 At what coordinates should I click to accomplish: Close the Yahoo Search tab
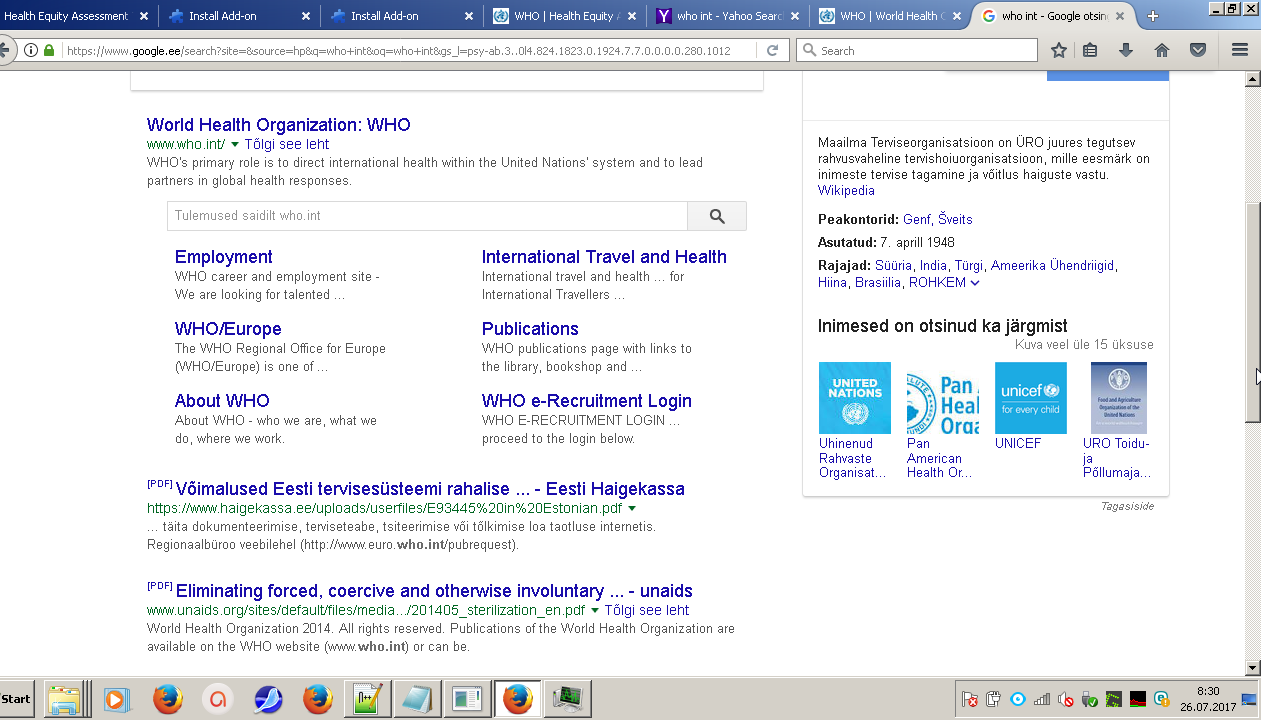coord(797,16)
